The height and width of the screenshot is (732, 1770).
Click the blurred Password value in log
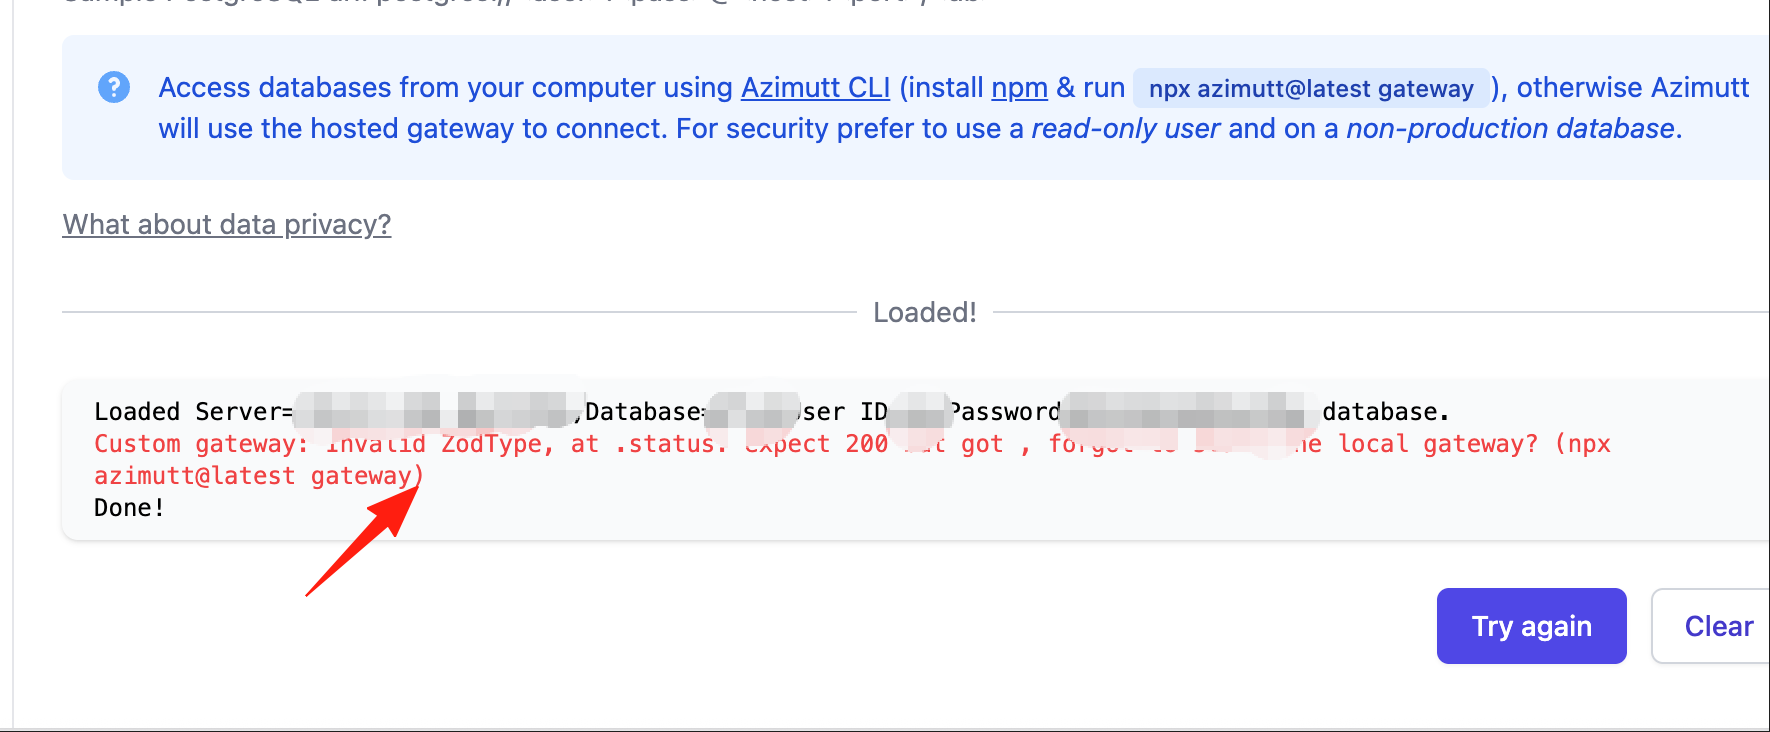(1187, 411)
